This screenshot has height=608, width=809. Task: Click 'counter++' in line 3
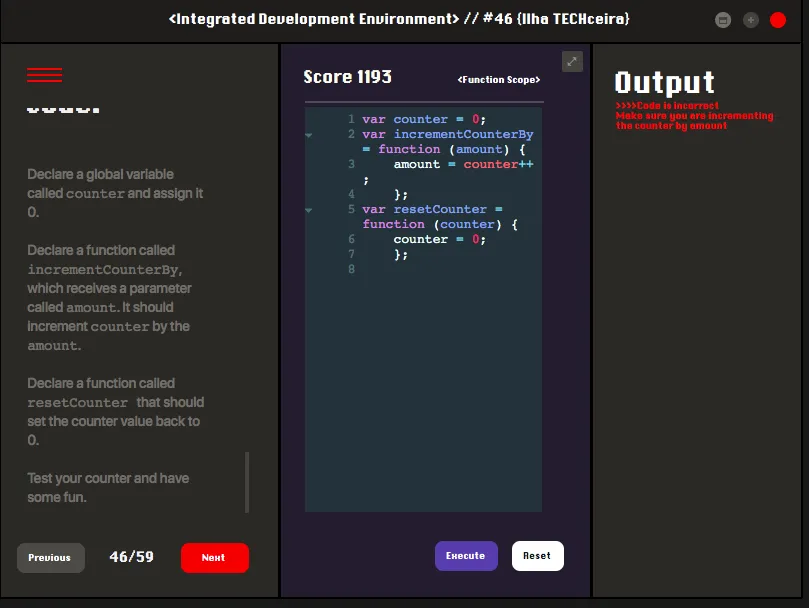(x=498, y=164)
